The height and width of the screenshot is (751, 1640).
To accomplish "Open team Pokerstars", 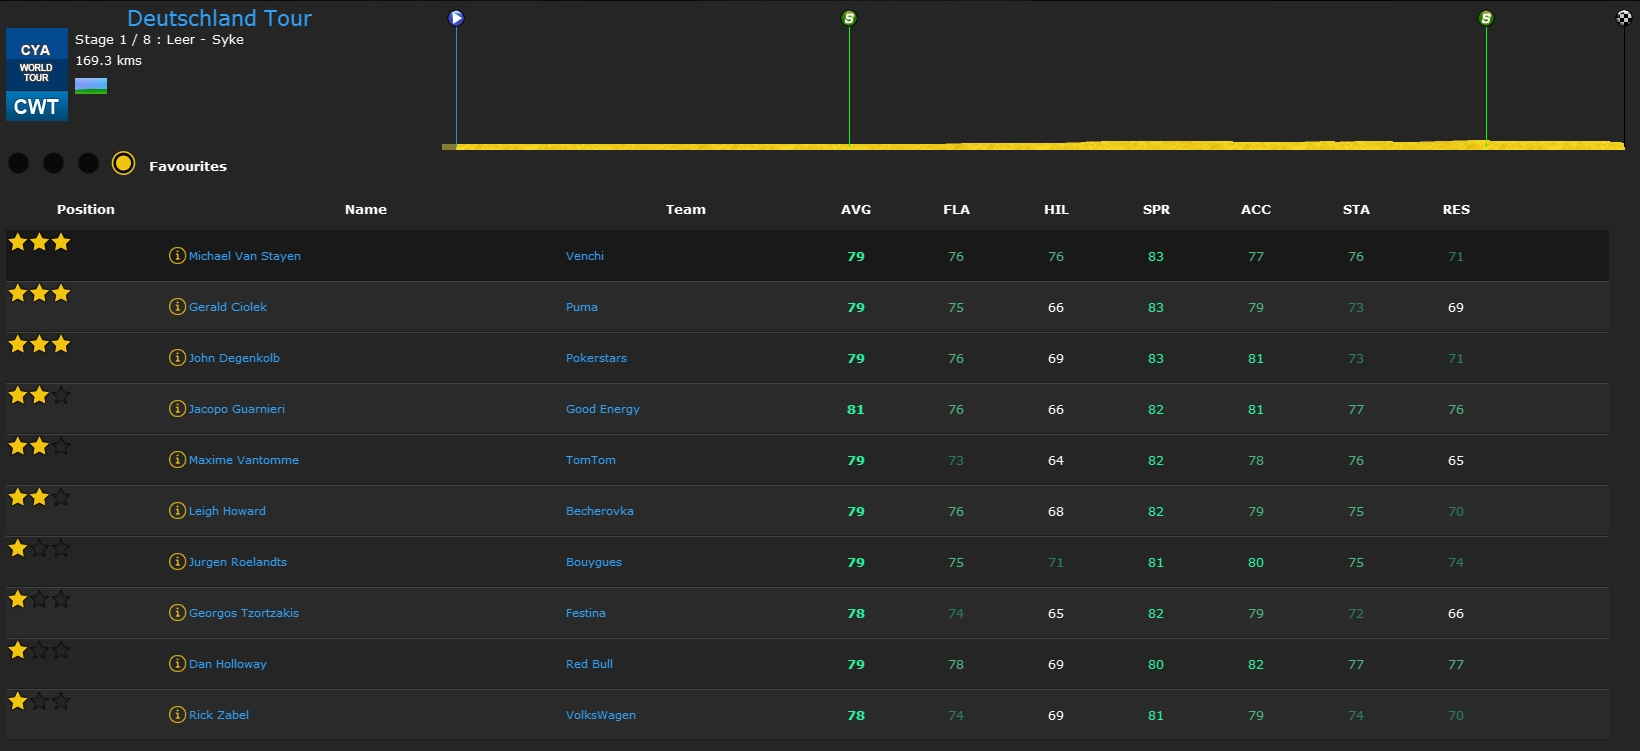I will coord(596,358).
